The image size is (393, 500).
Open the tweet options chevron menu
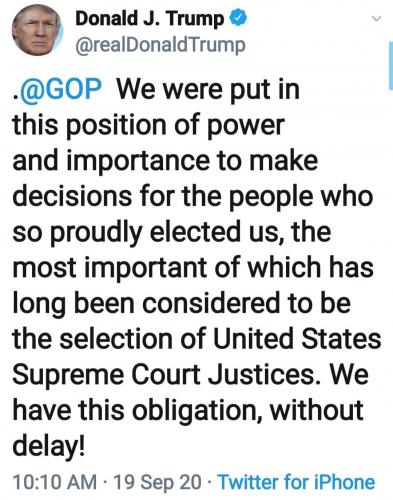click(376, 19)
